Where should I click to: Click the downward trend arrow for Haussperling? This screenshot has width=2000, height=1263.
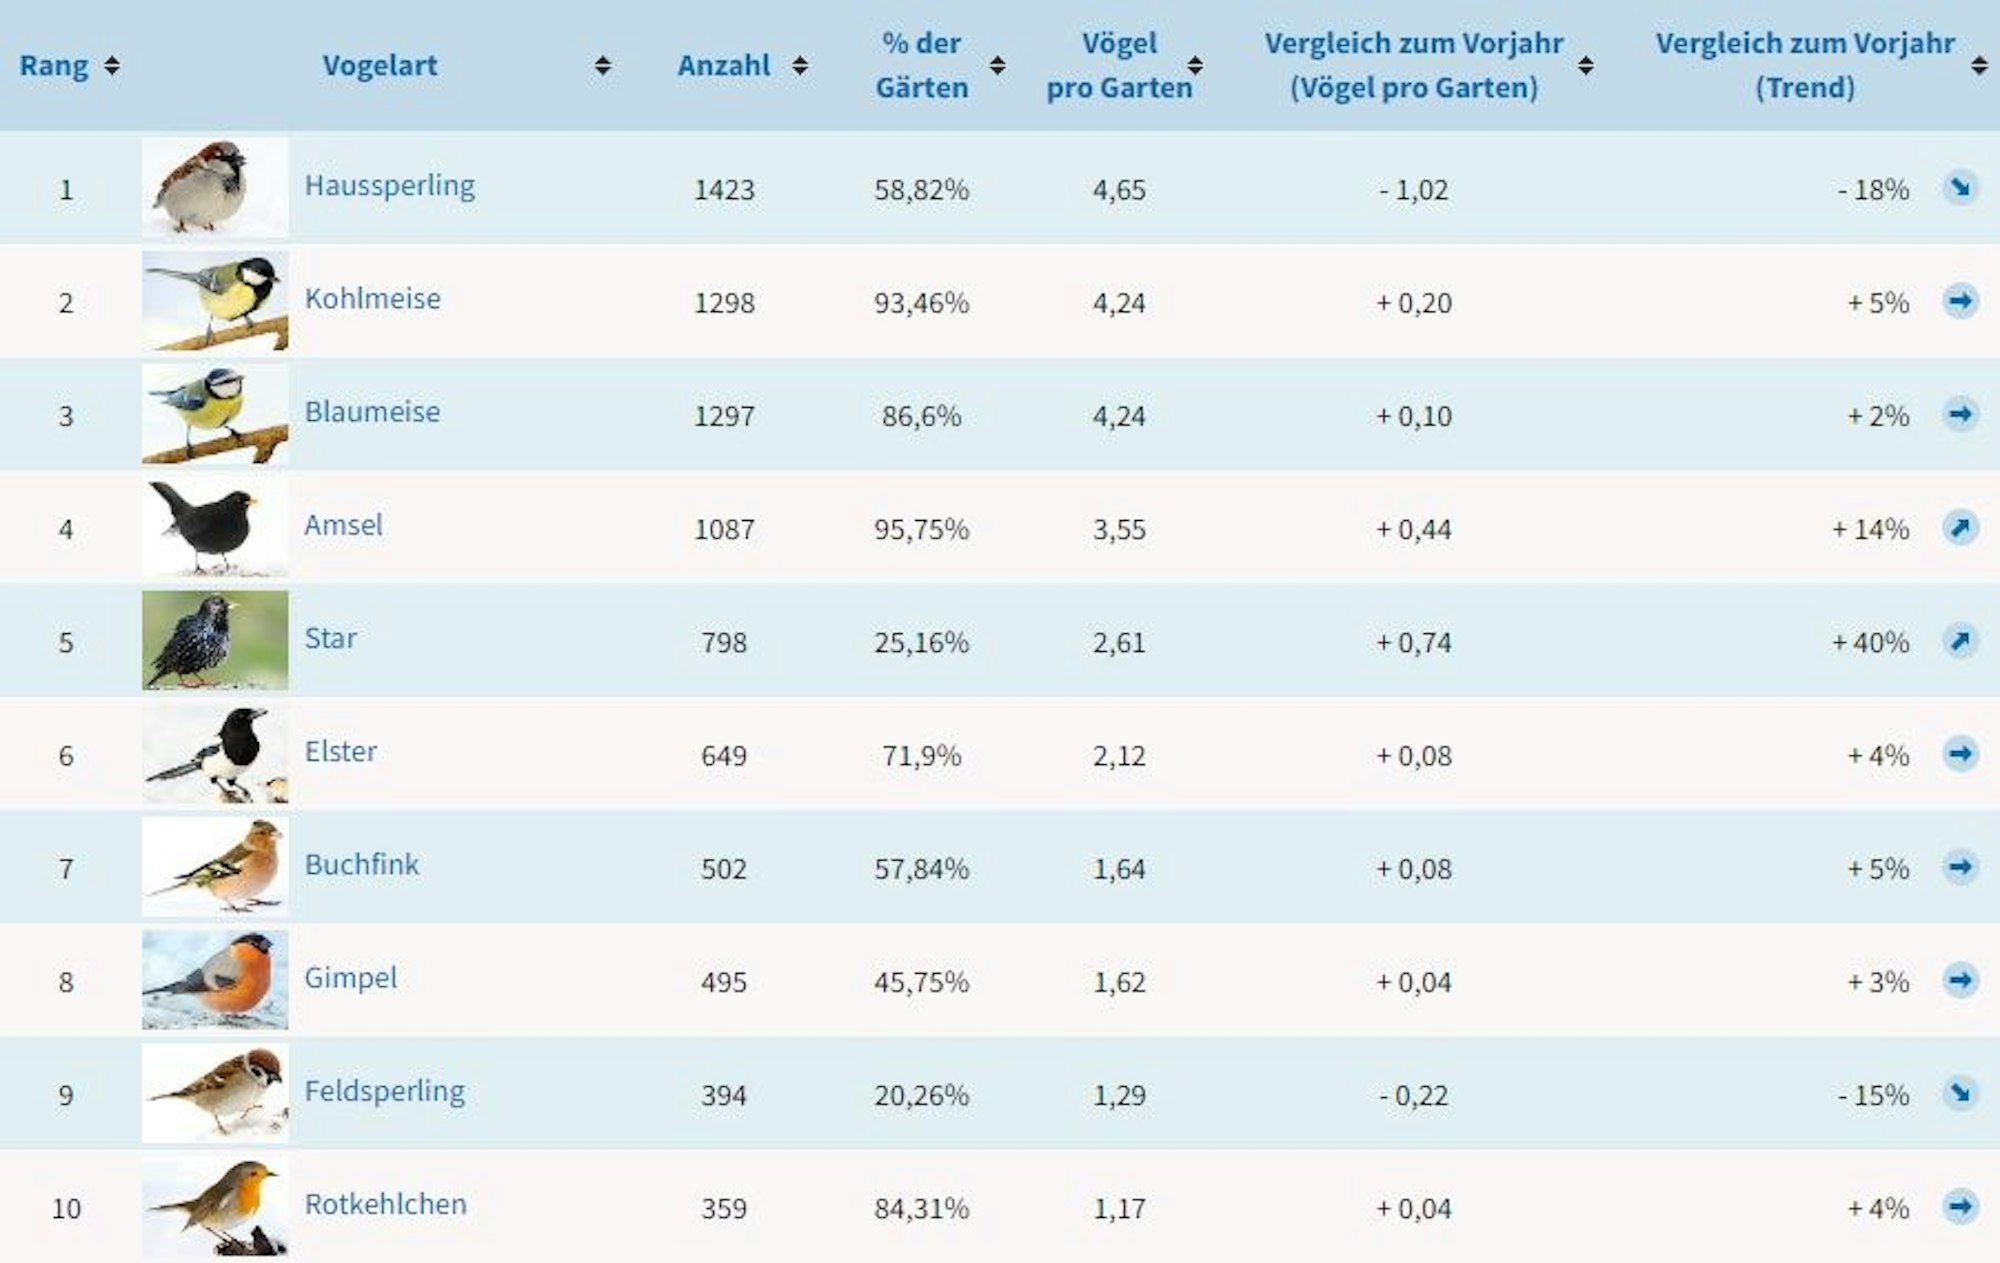(x=1960, y=188)
